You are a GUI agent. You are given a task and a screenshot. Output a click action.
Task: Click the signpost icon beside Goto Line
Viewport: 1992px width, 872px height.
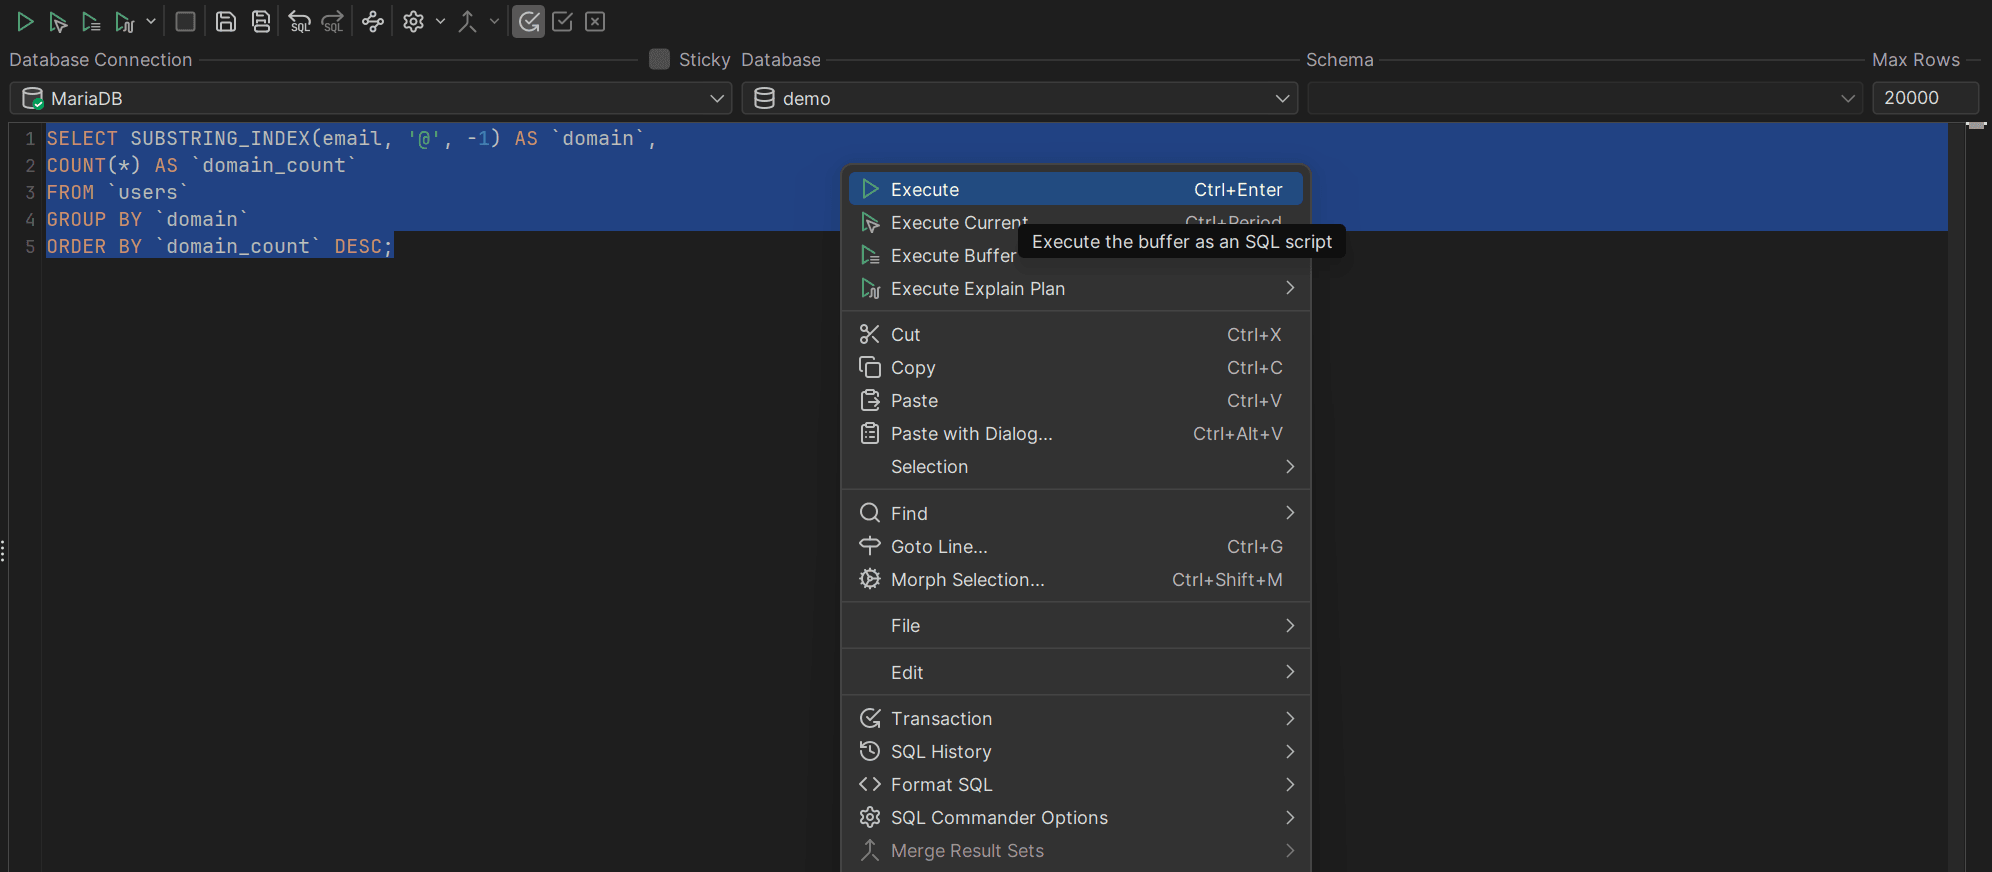[870, 546]
